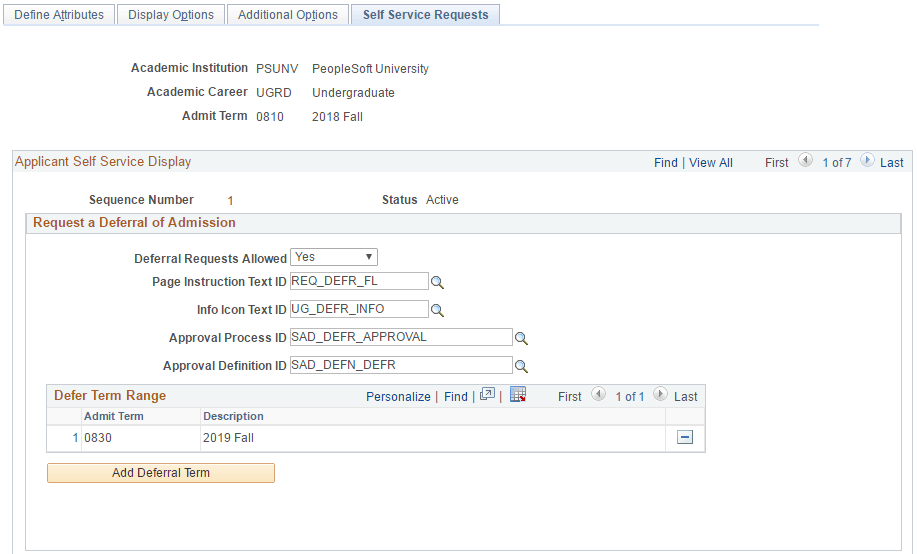The width and height of the screenshot is (917, 554).
Task: Click First link in Applicant Self Service Display
Action: 777,163
